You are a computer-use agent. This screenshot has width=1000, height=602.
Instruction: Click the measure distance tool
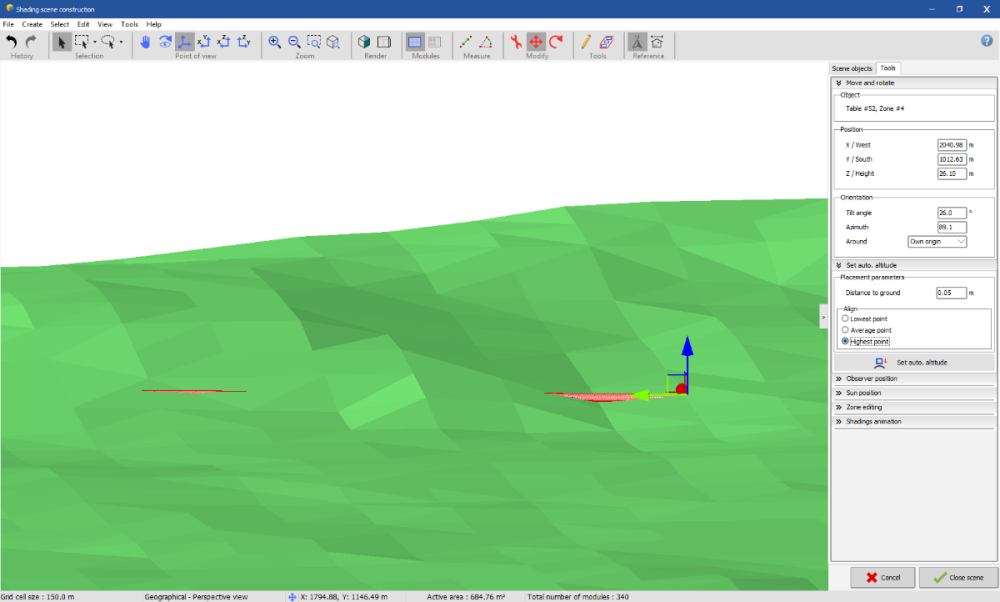tap(465, 42)
